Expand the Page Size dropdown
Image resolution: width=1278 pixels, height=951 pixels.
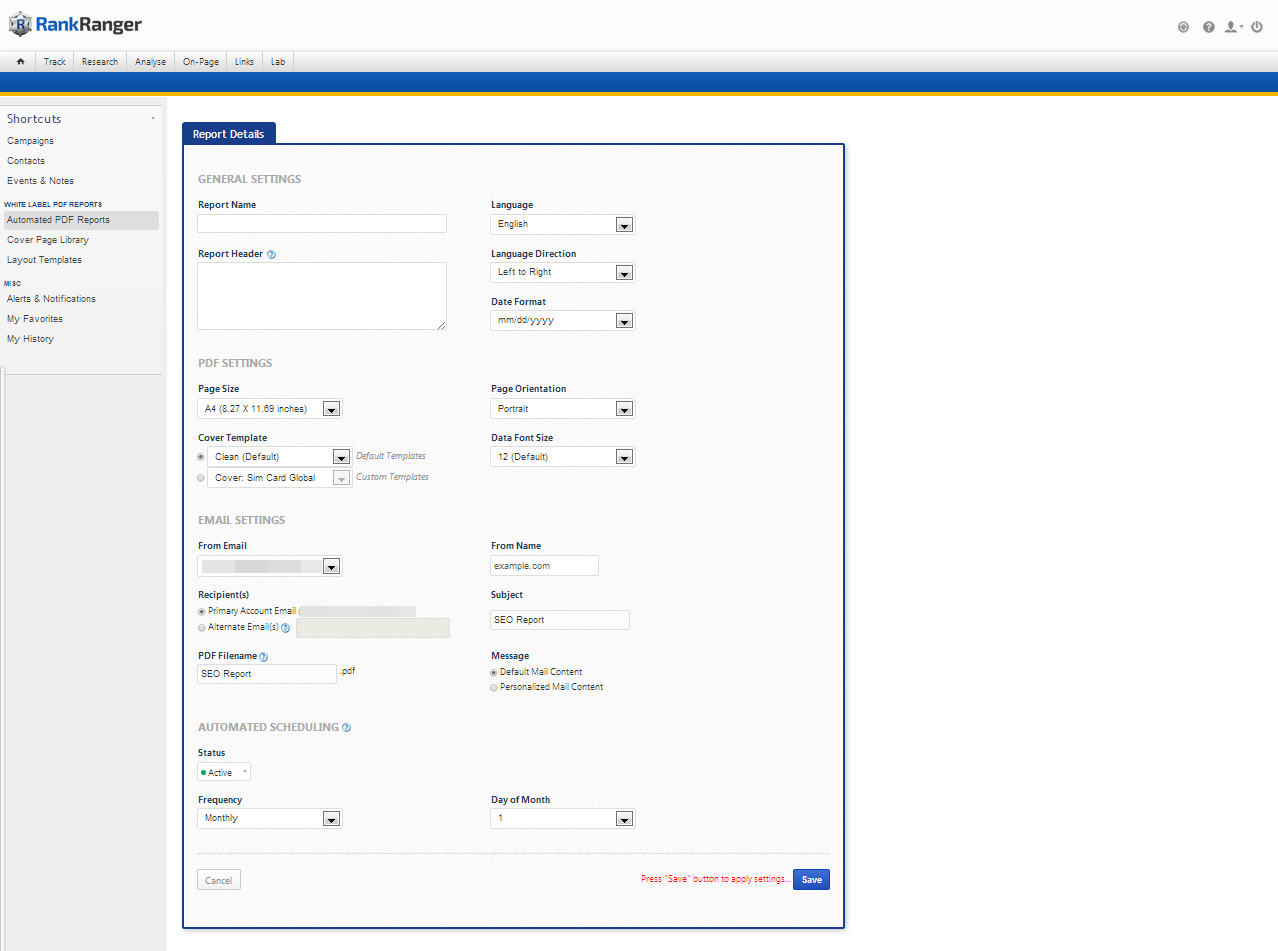pos(270,409)
